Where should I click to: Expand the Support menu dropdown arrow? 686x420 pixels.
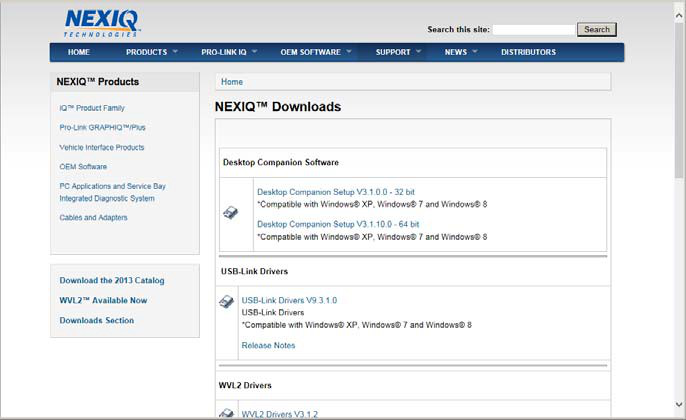tap(419, 51)
